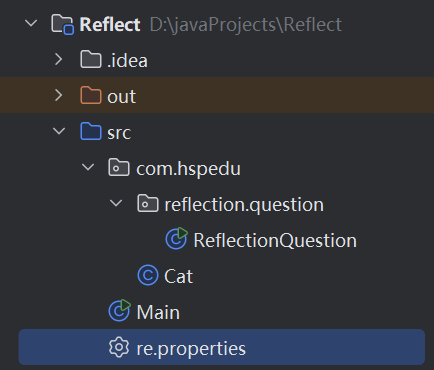This screenshot has height=370, width=434.
Task: Click the ReflectionQuestion runnable class icon
Action: 177,238
